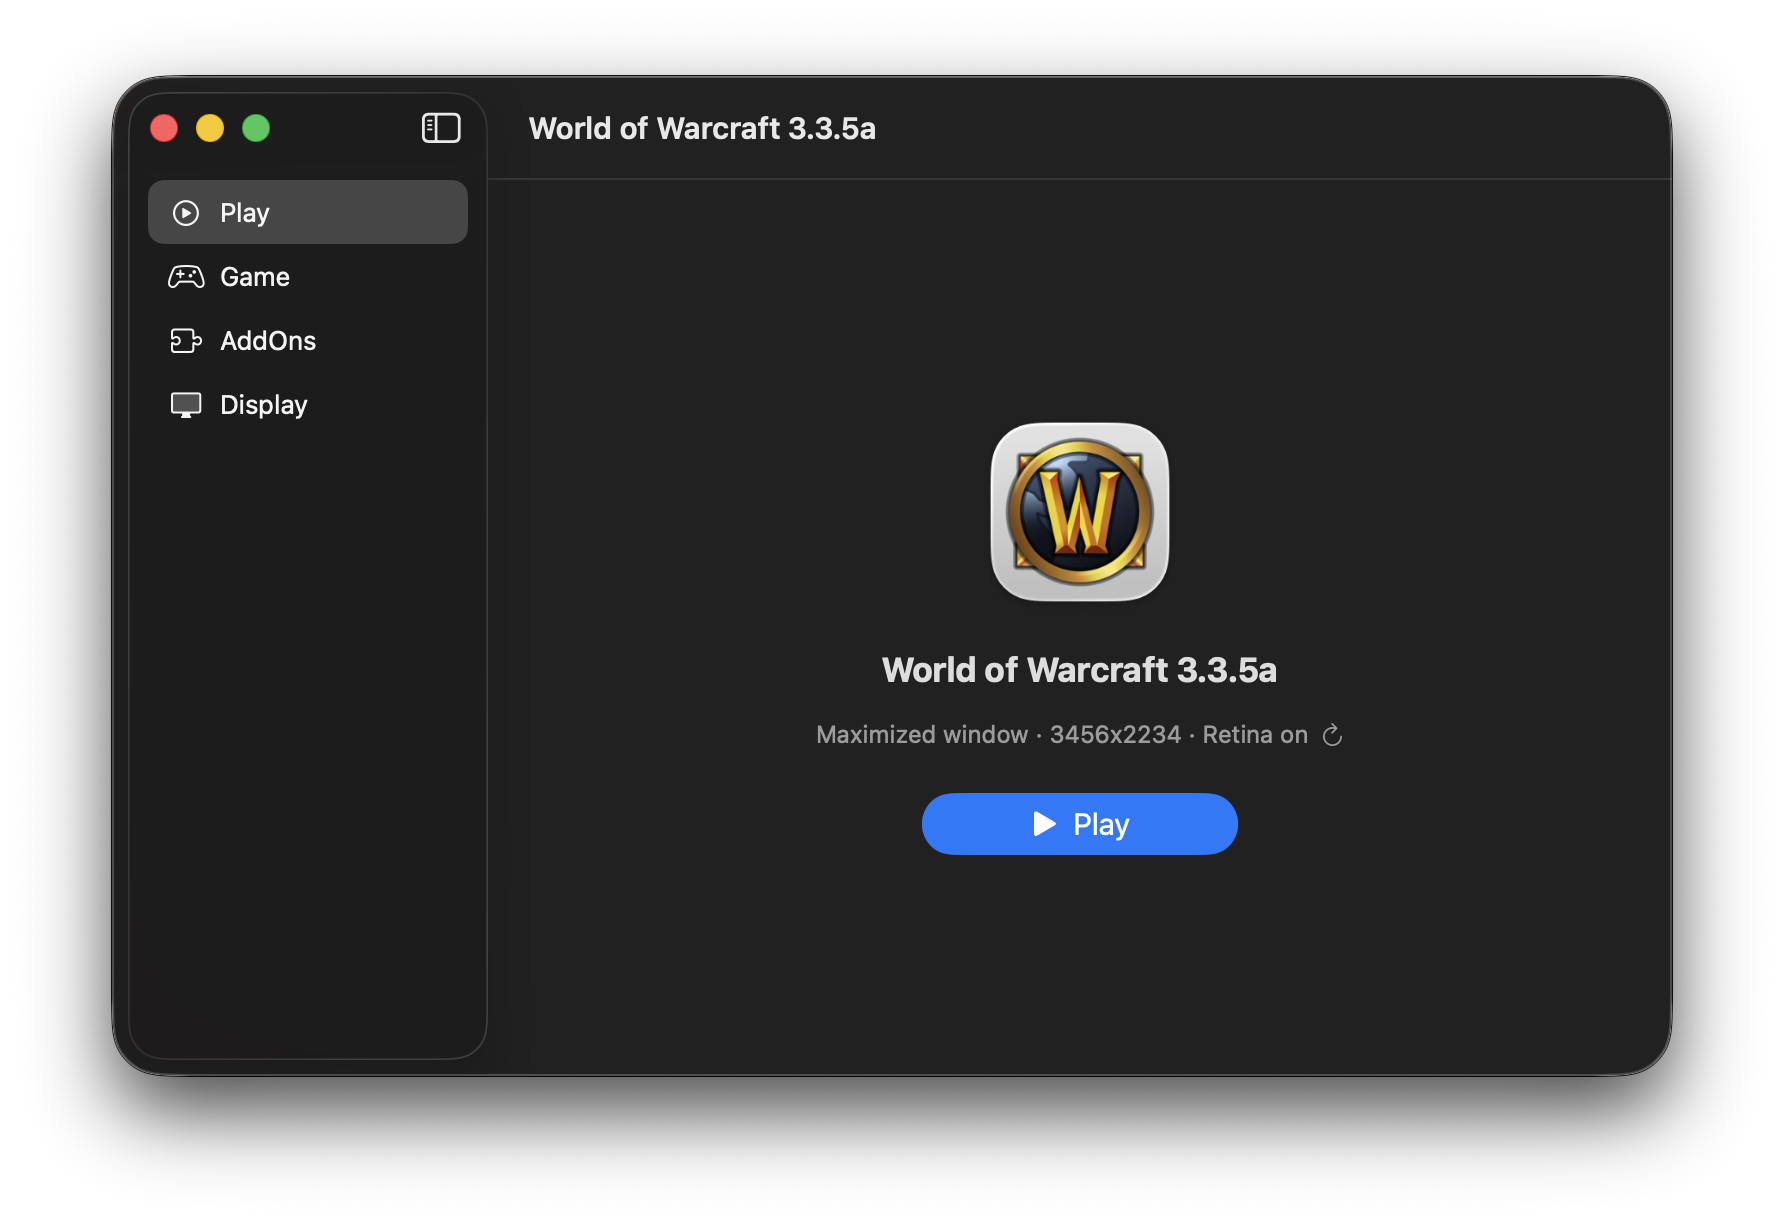The width and height of the screenshot is (1784, 1224).
Task: Maximize the window with green button
Action: point(256,128)
